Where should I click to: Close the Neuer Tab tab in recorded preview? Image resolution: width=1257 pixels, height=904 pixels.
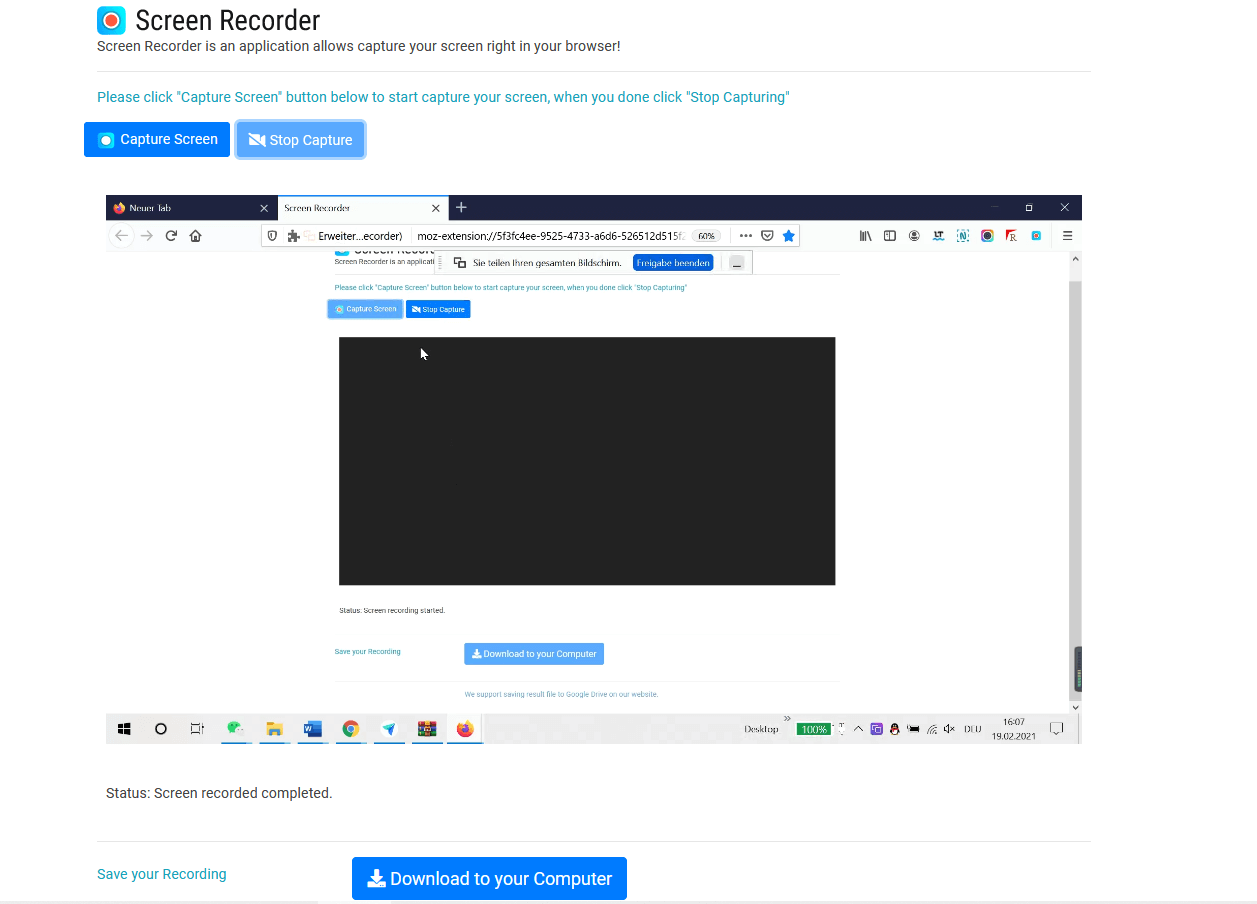(x=264, y=208)
